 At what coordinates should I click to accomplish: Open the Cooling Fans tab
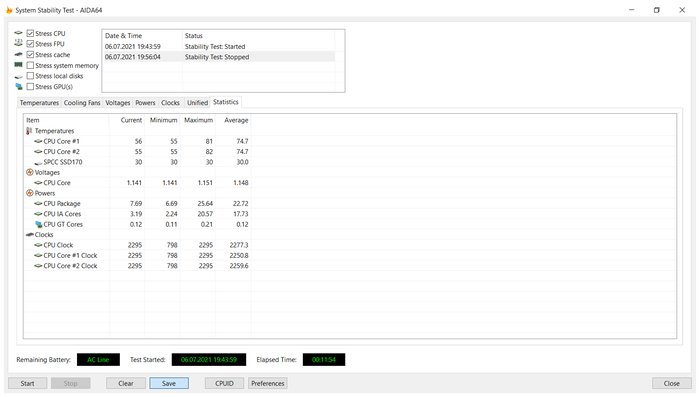pos(82,103)
